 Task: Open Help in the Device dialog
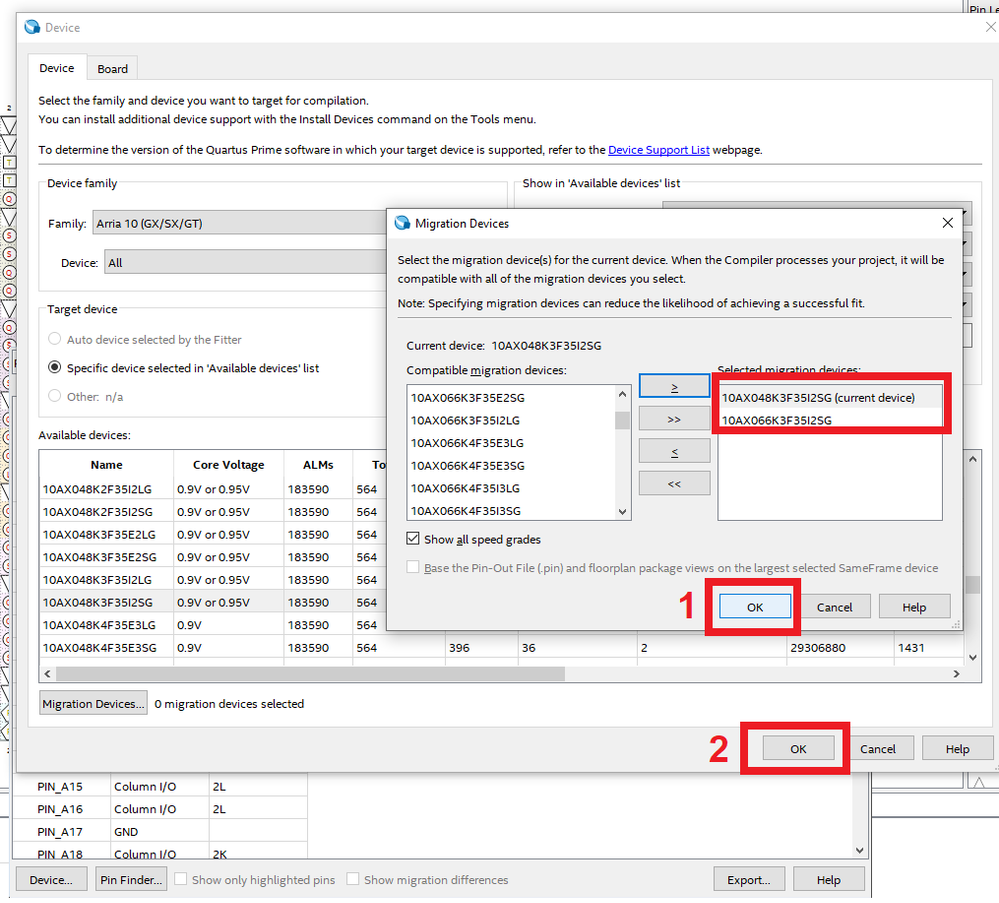tap(958, 748)
